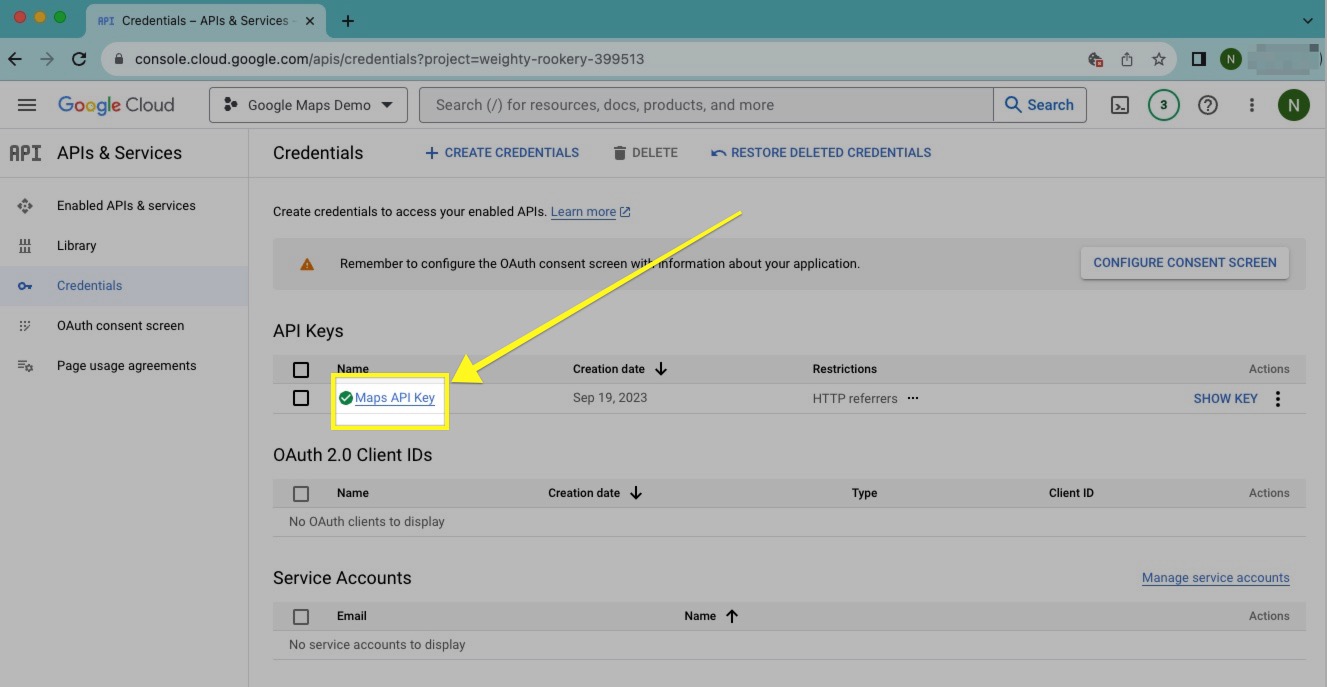Sort API Keys by Creation date arrow
1327x687 pixels.
(660, 369)
